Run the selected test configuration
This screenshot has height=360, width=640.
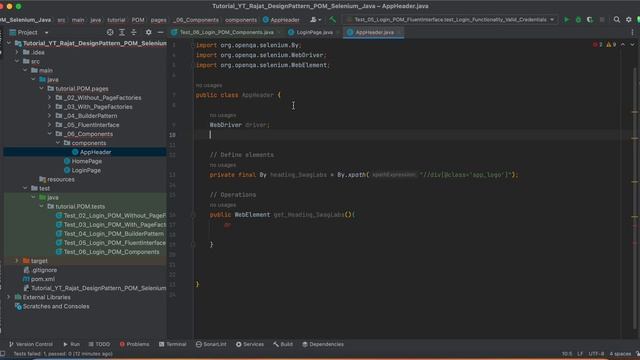[566, 20]
